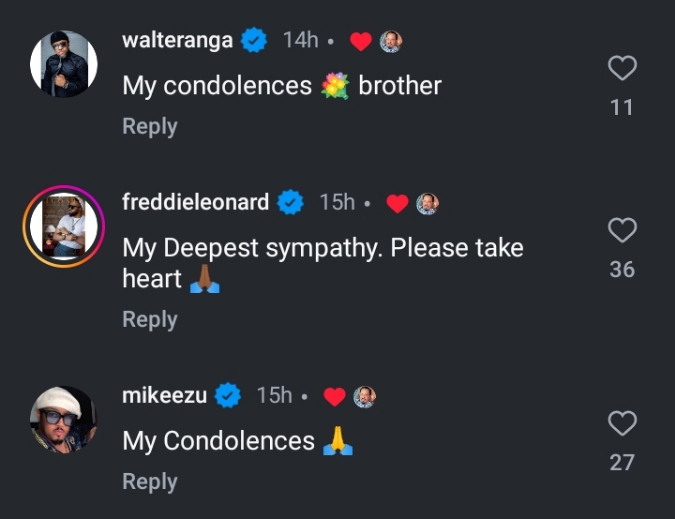
Task: Click freddieleonard's blue verified badge
Action: tap(291, 203)
